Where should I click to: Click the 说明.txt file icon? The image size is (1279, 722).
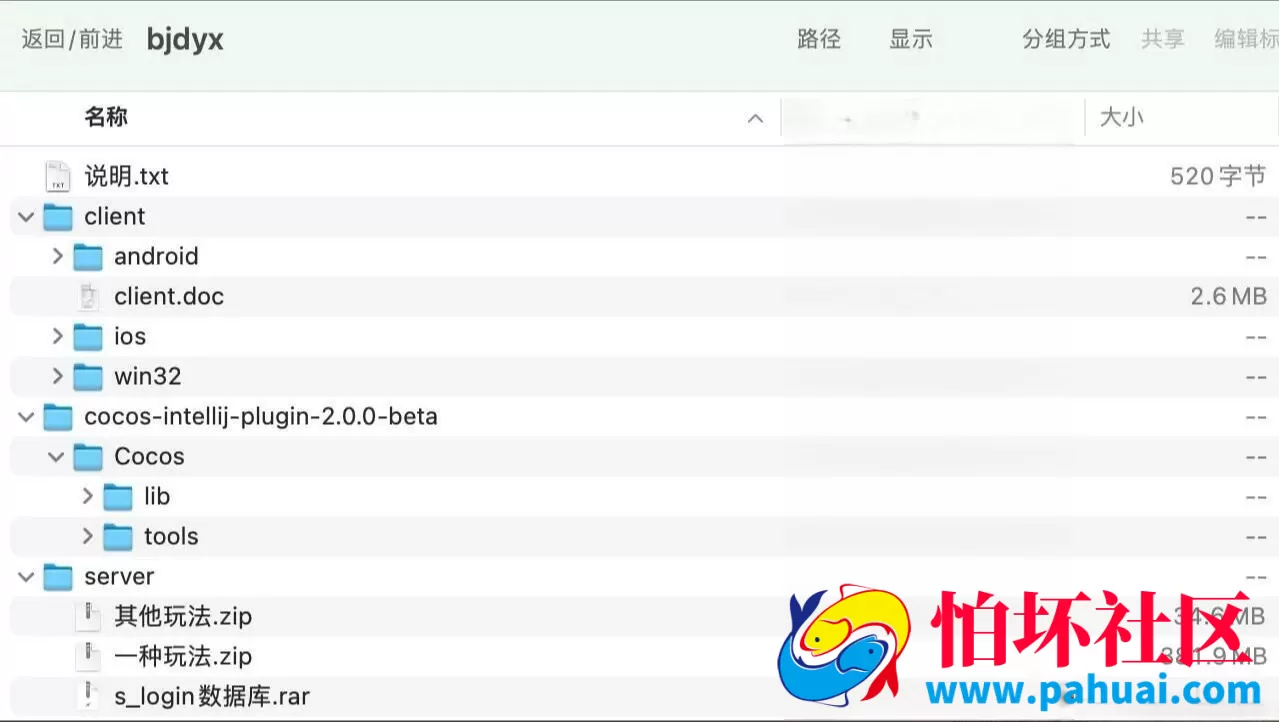[x=58, y=177]
